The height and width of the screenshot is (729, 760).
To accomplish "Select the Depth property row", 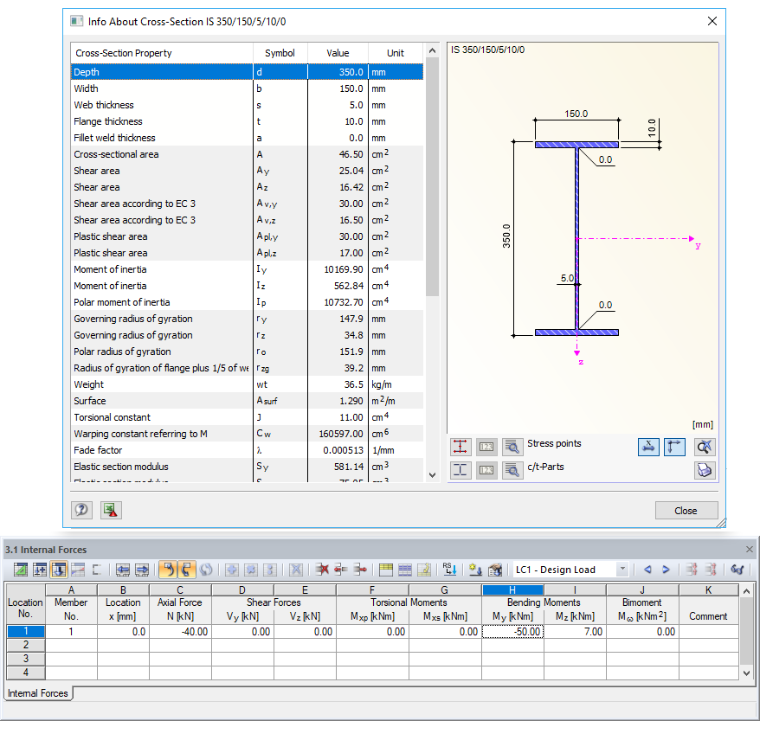I will (247, 72).
